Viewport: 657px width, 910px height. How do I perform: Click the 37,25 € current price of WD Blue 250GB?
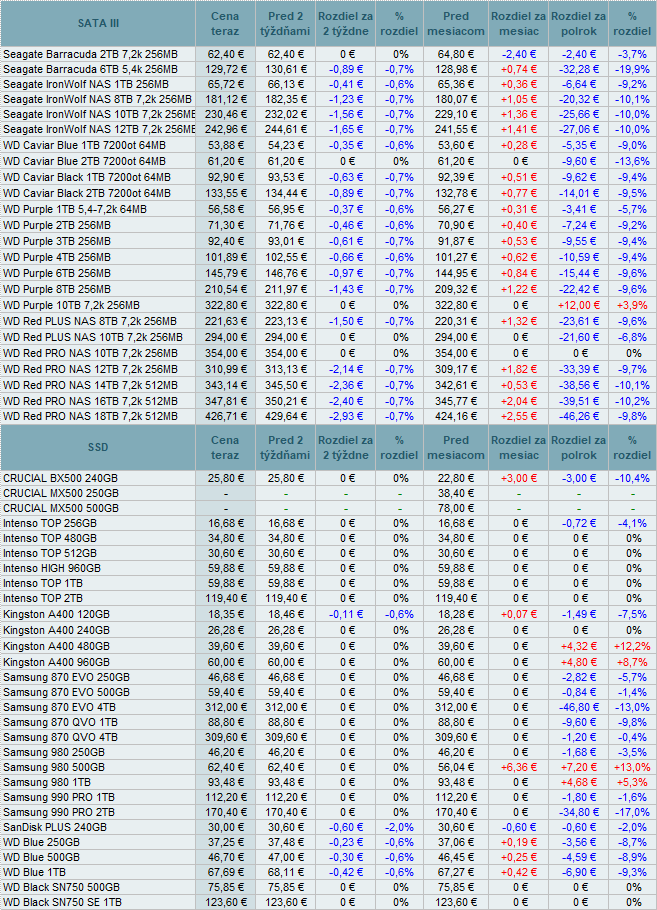(x=226, y=843)
